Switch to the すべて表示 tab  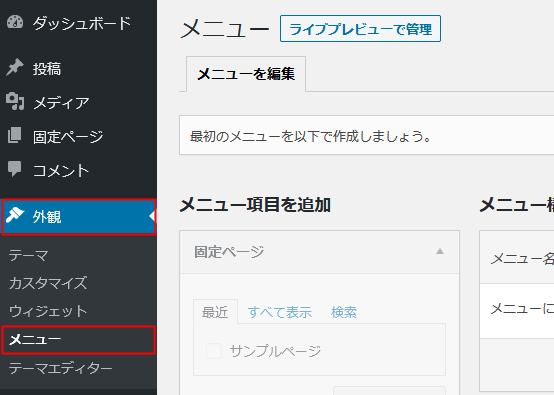279,312
